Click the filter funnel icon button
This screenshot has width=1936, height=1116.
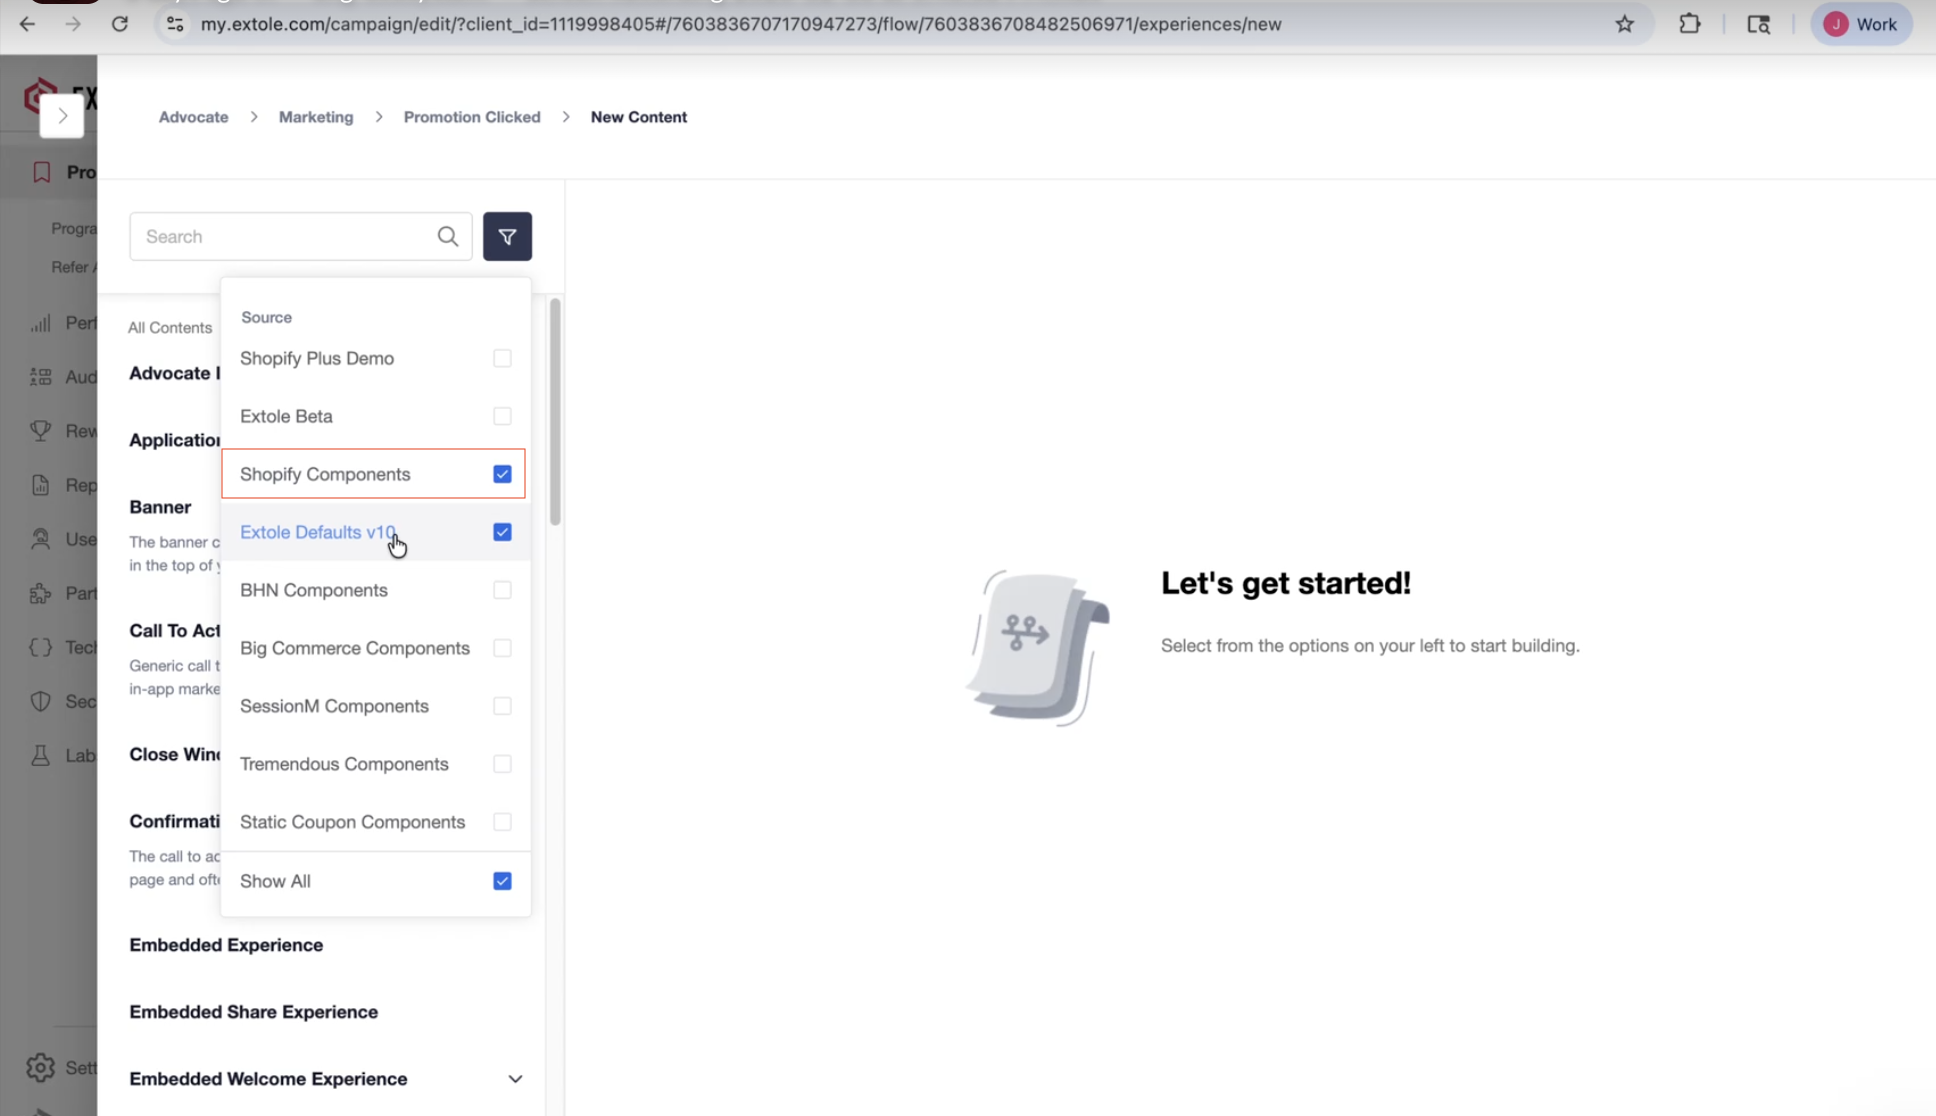point(507,237)
